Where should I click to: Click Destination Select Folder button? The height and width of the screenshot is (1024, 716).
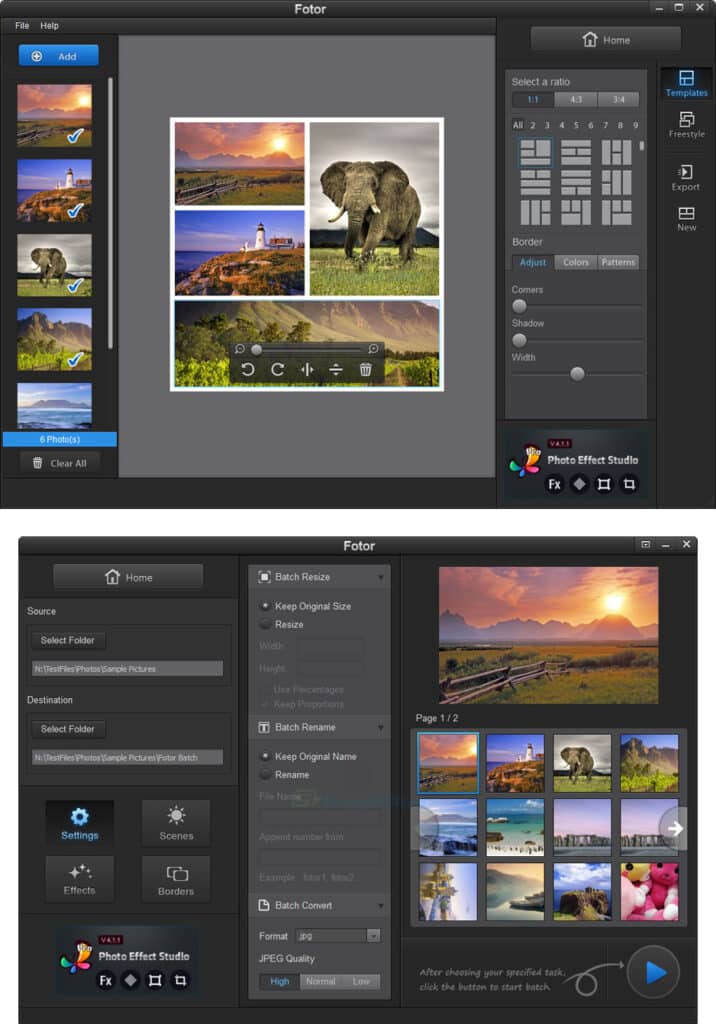pyautogui.click(x=68, y=729)
